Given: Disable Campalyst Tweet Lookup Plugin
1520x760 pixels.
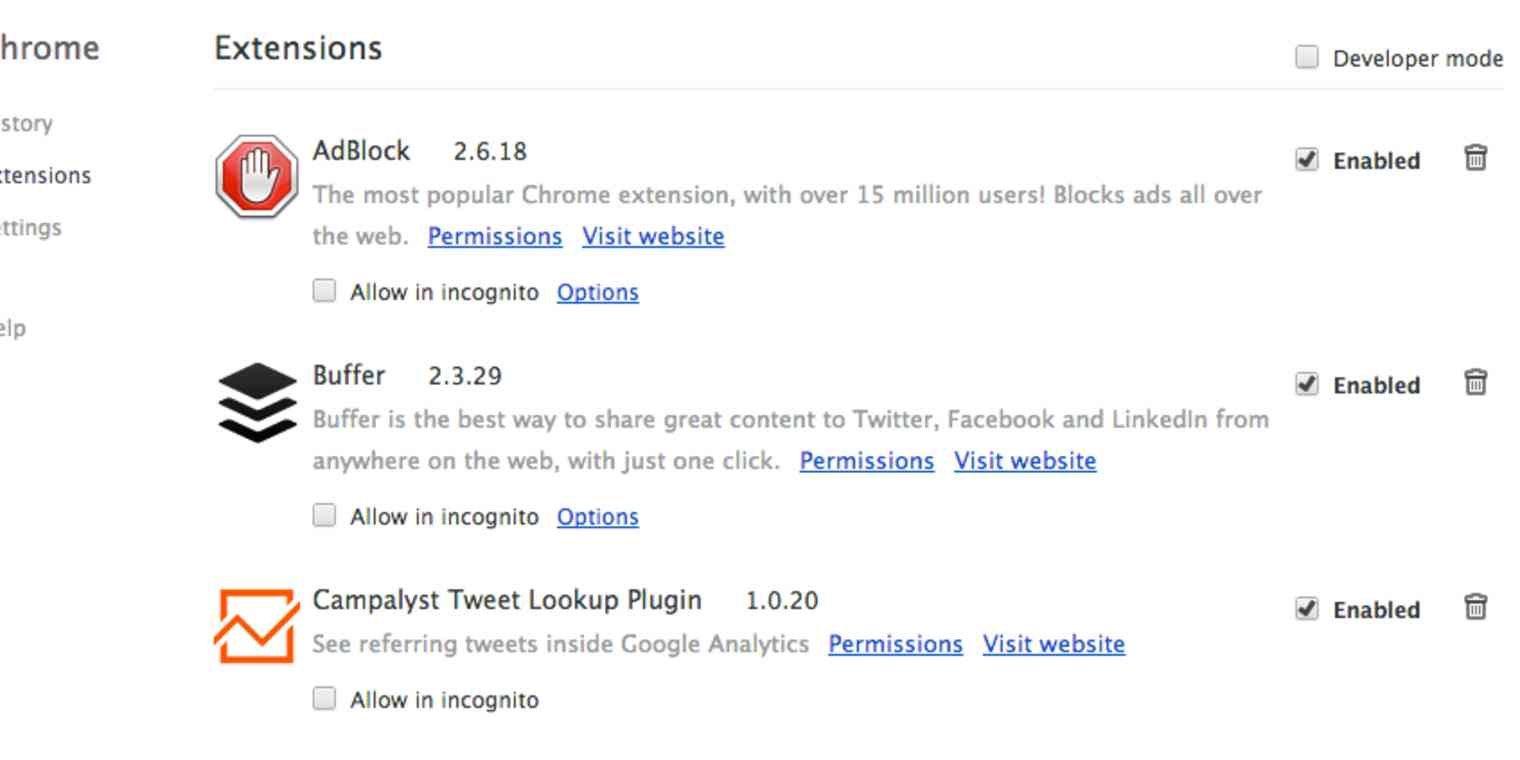Looking at the screenshot, I should (x=1308, y=609).
